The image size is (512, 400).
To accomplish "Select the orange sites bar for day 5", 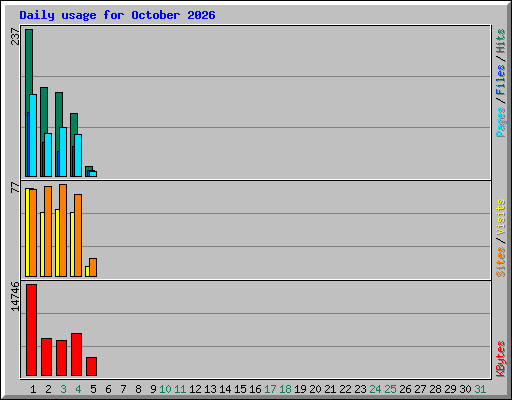I will [x=93, y=267].
